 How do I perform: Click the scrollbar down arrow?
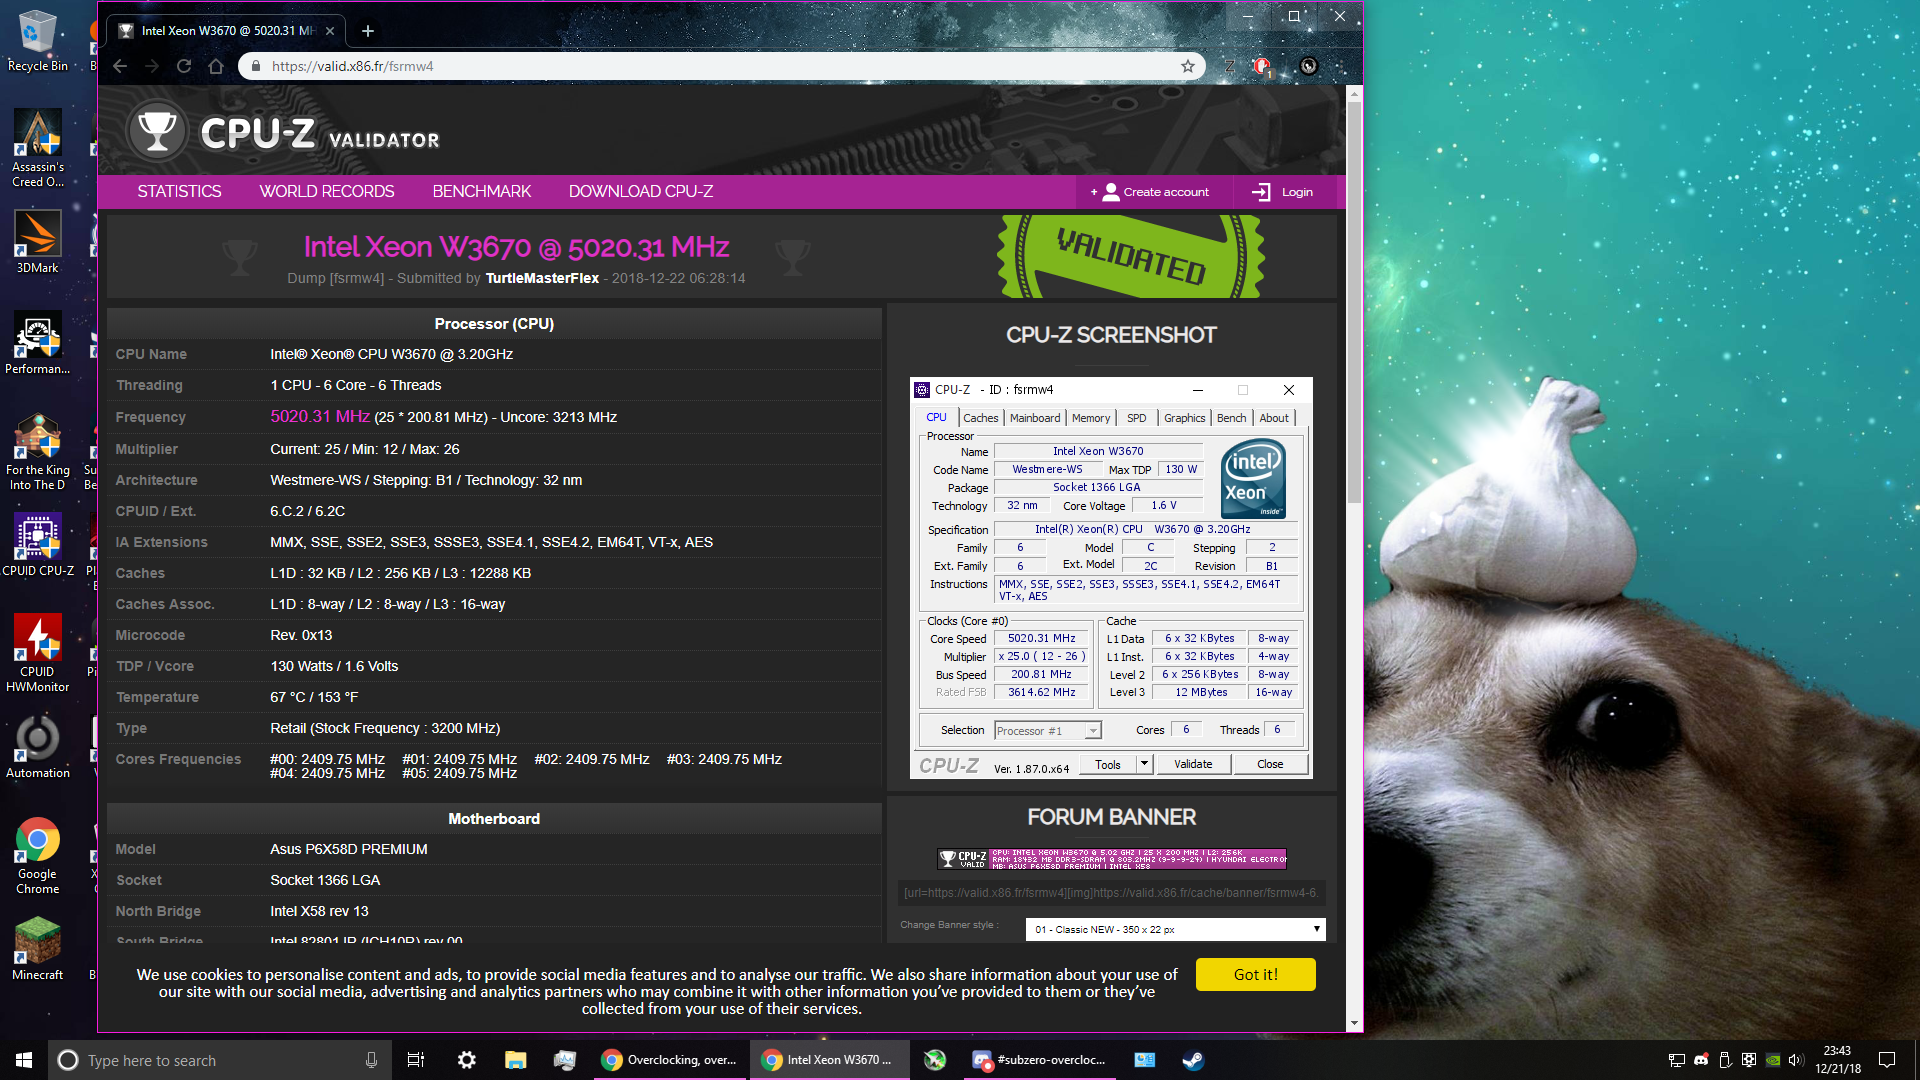1354,1023
